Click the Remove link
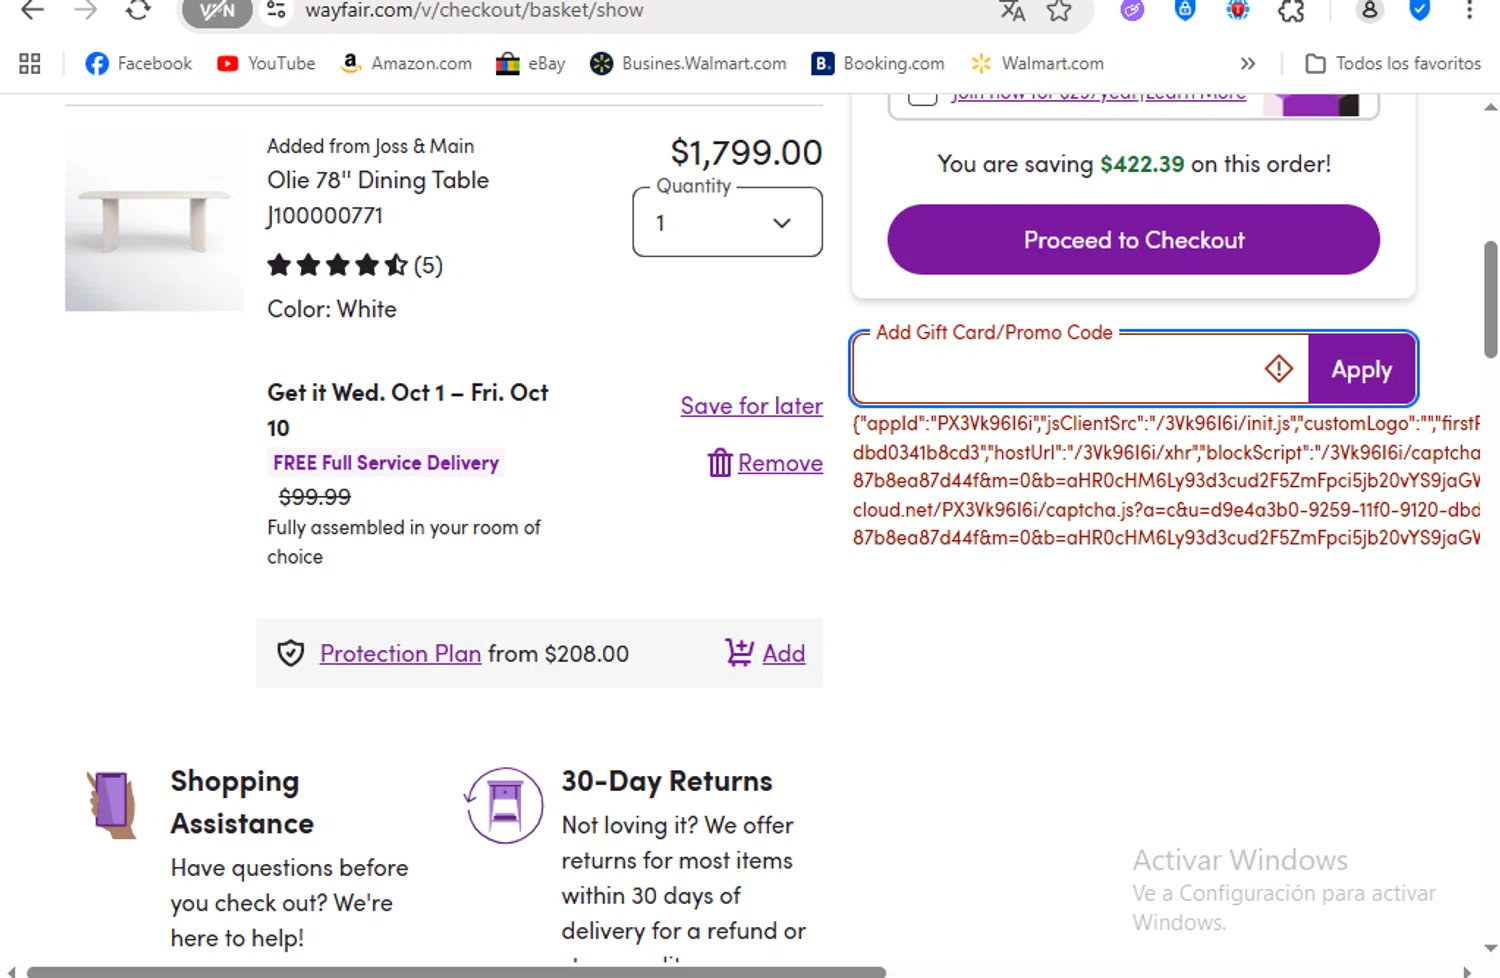Viewport: 1500px width, 978px height. tap(780, 463)
